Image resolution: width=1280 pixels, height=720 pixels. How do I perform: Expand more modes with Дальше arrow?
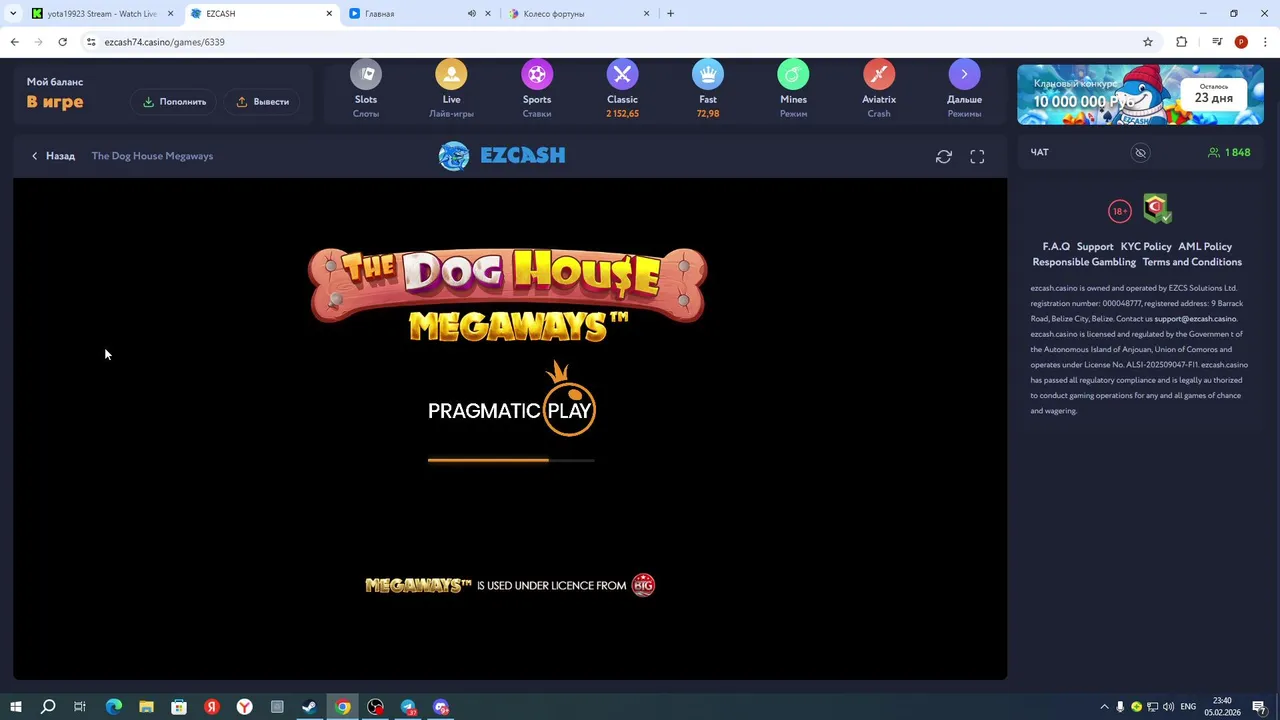click(x=964, y=74)
